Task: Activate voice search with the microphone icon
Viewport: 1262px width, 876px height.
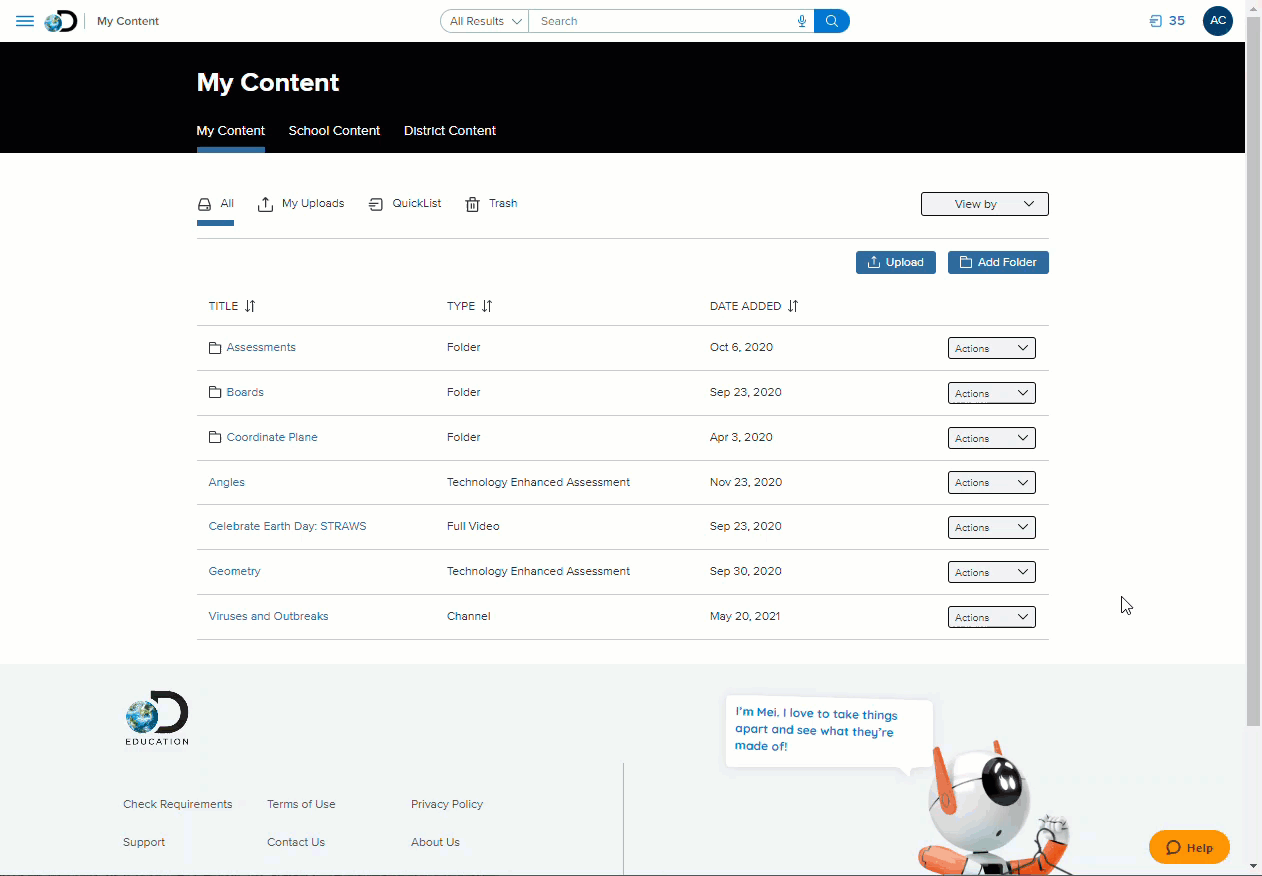Action: click(x=802, y=20)
